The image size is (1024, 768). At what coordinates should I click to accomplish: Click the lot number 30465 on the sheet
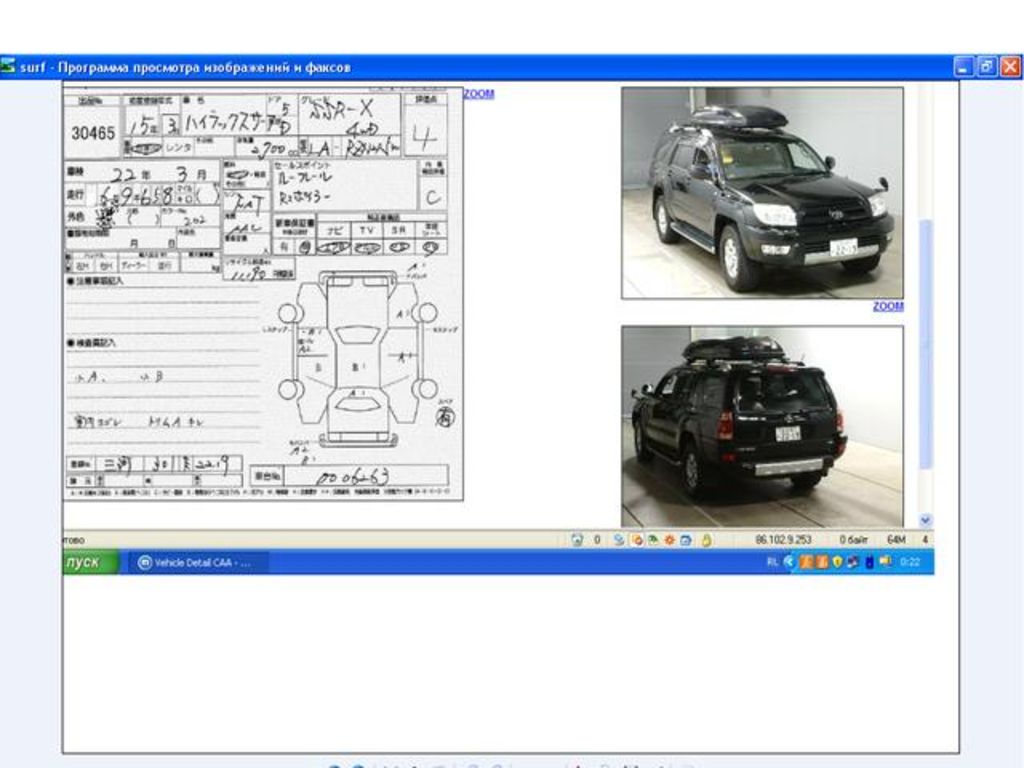click(93, 133)
